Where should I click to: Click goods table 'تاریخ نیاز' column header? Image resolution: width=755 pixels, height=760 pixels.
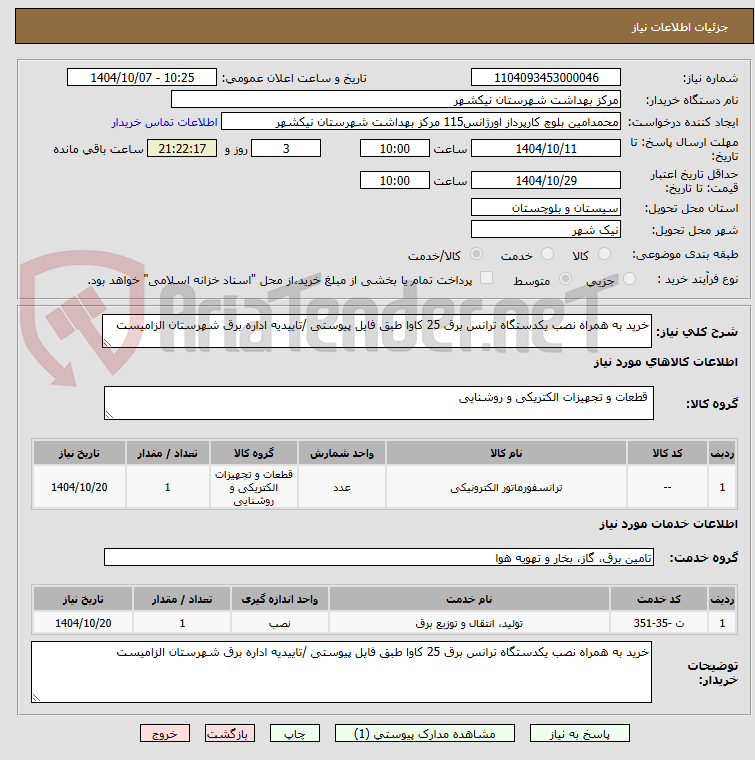pyautogui.click(x=79, y=453)
